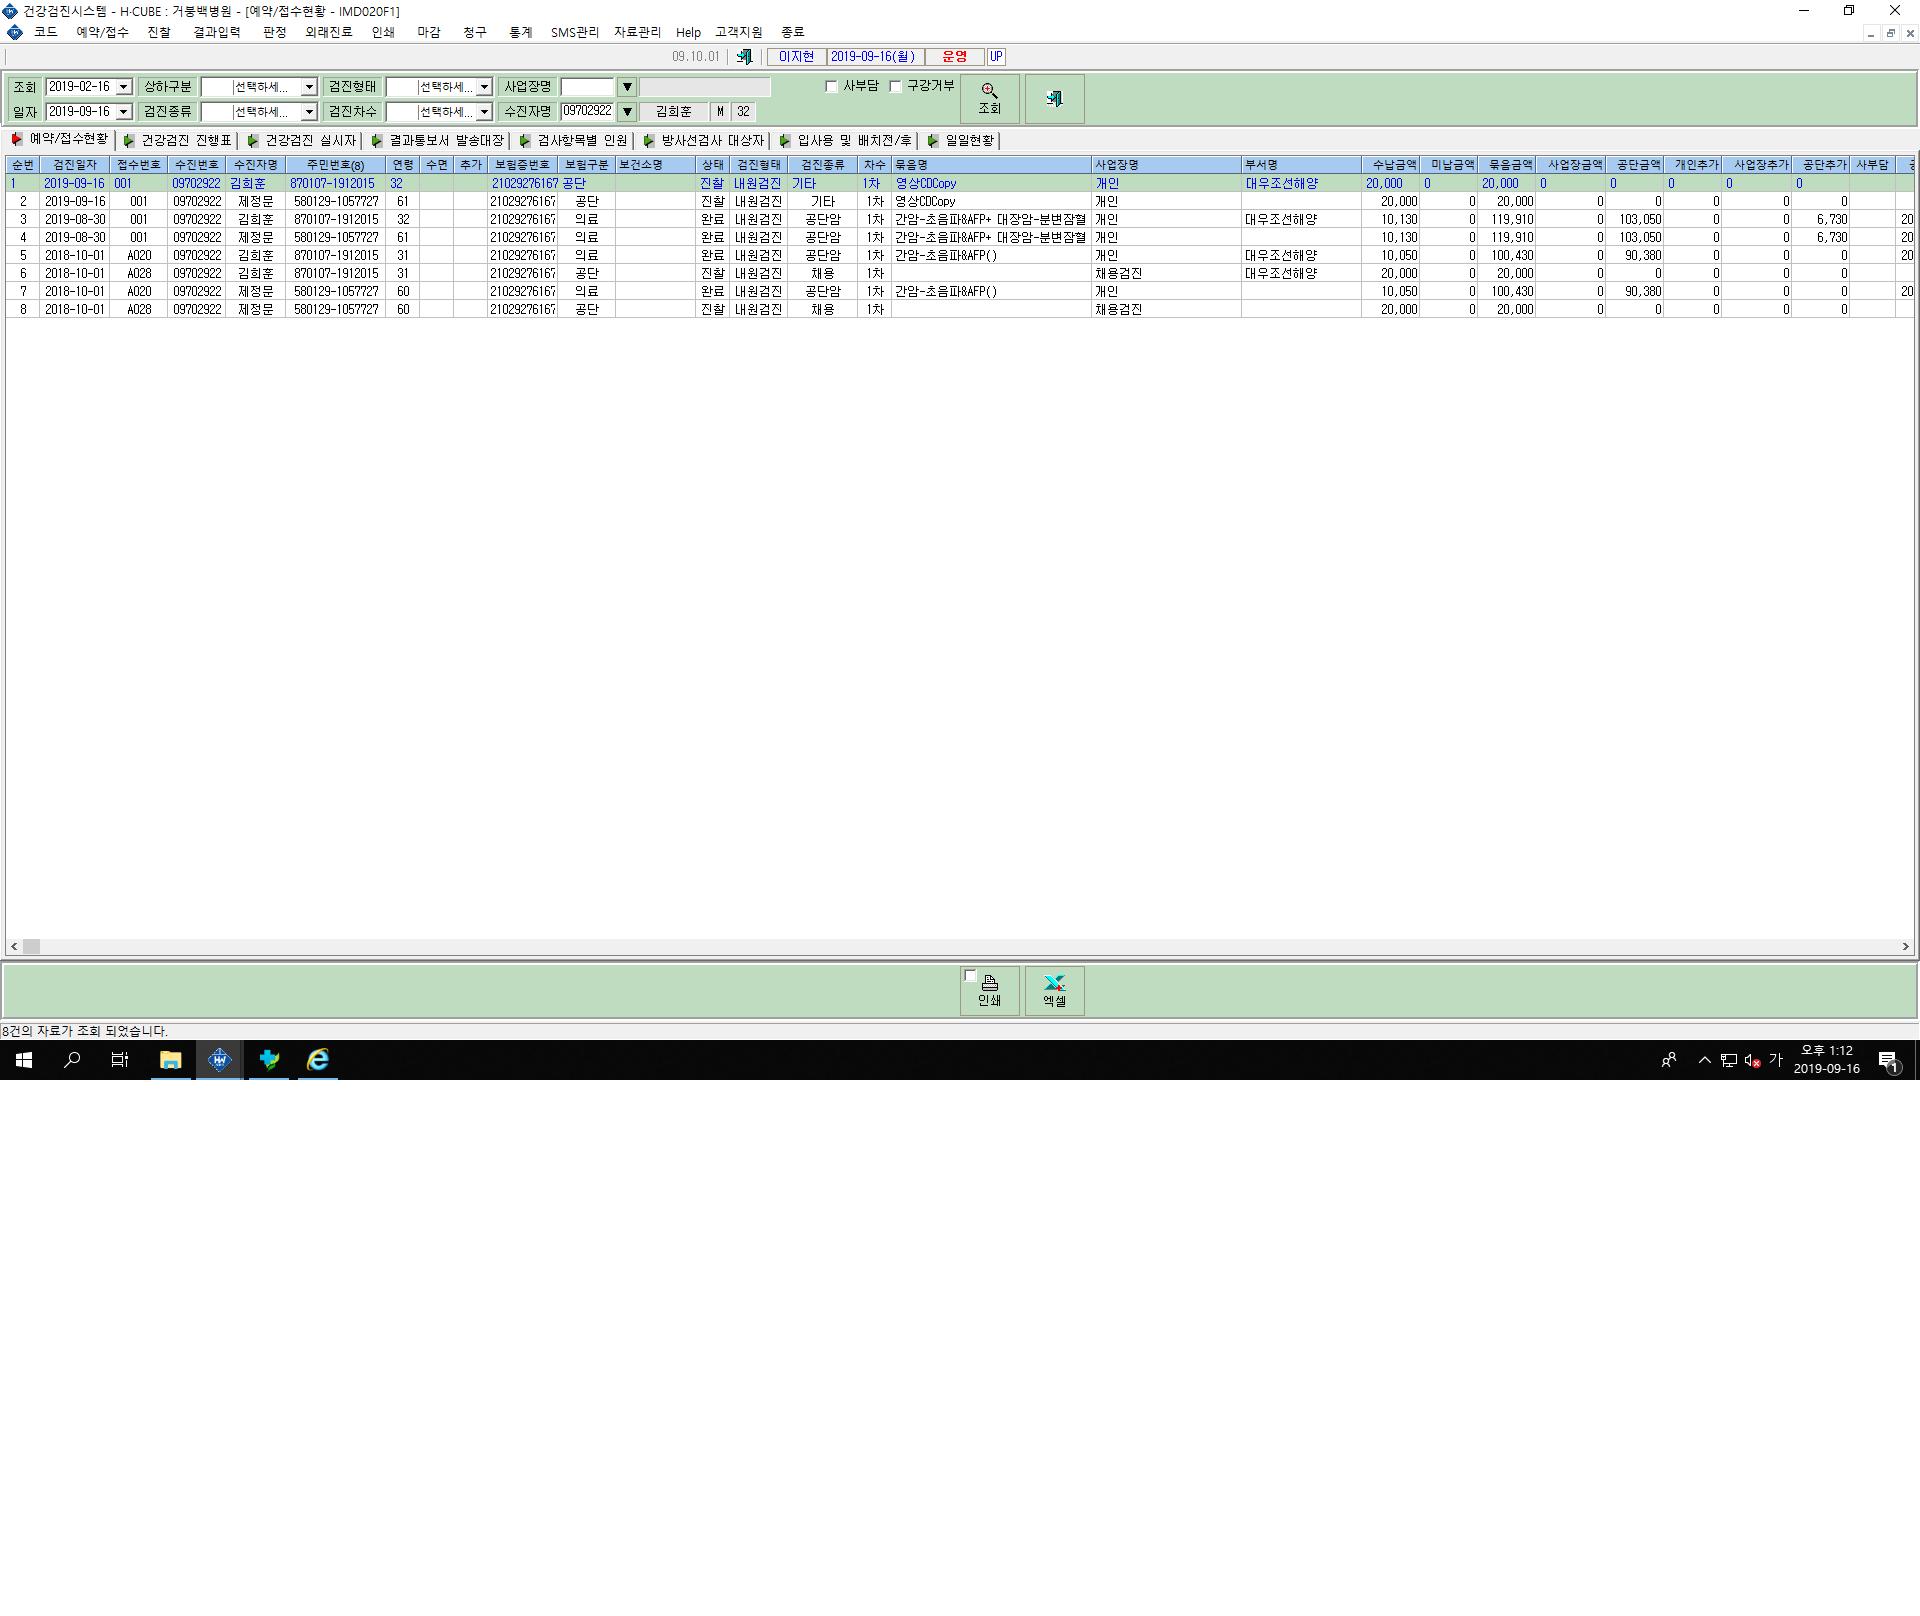Viewport: 1920px width, 1616px height.
Task: Click the UP button in top toolbar
Action: click(996, 57)
